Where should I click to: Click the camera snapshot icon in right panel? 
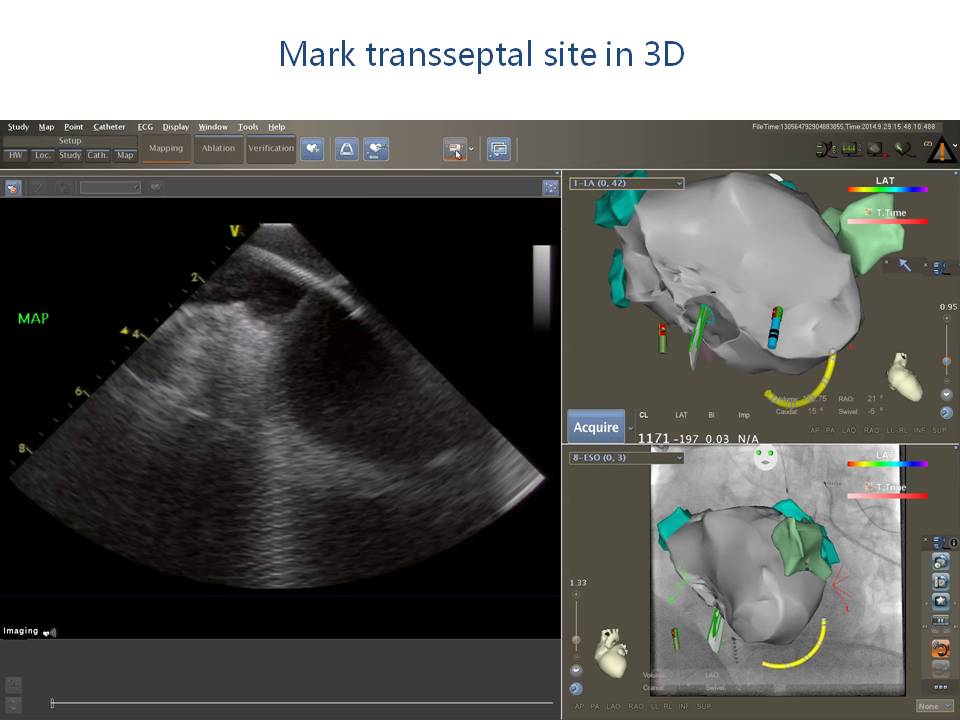pyautogui.click(x=940, y=562)
